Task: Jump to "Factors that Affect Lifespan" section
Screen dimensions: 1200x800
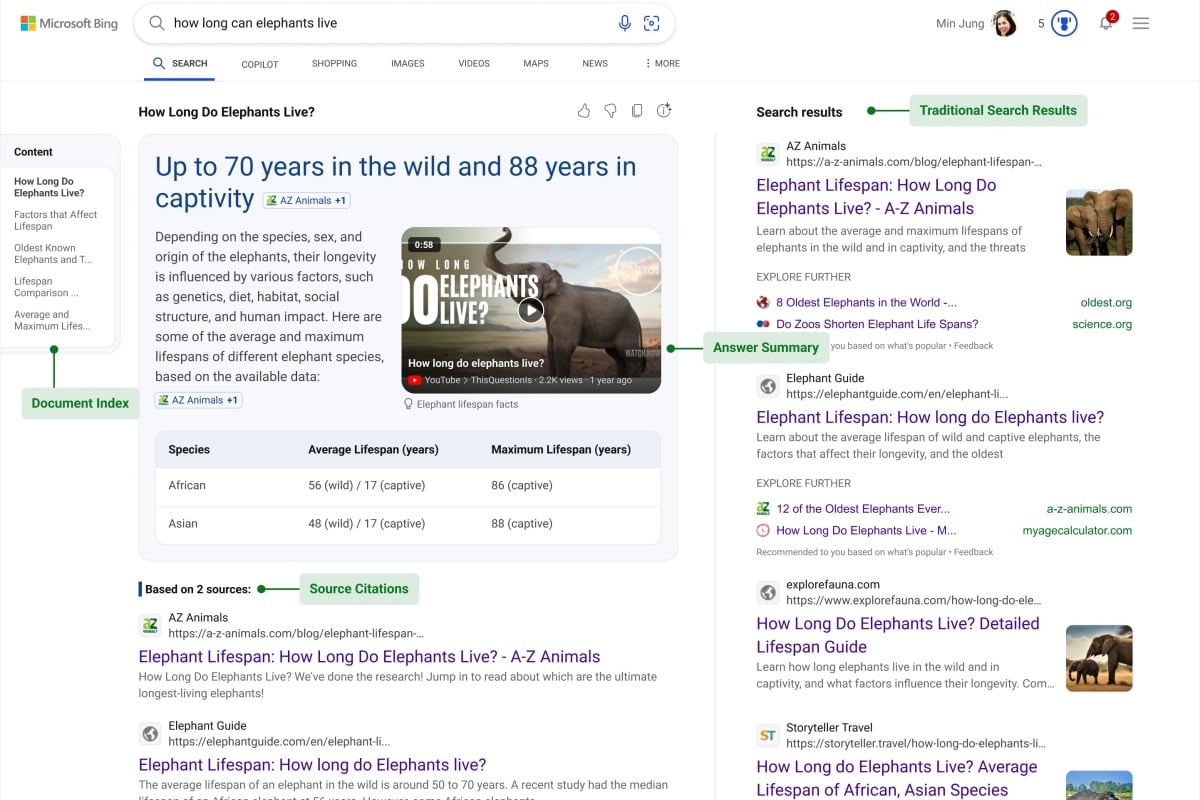Action: coord(56,220)
